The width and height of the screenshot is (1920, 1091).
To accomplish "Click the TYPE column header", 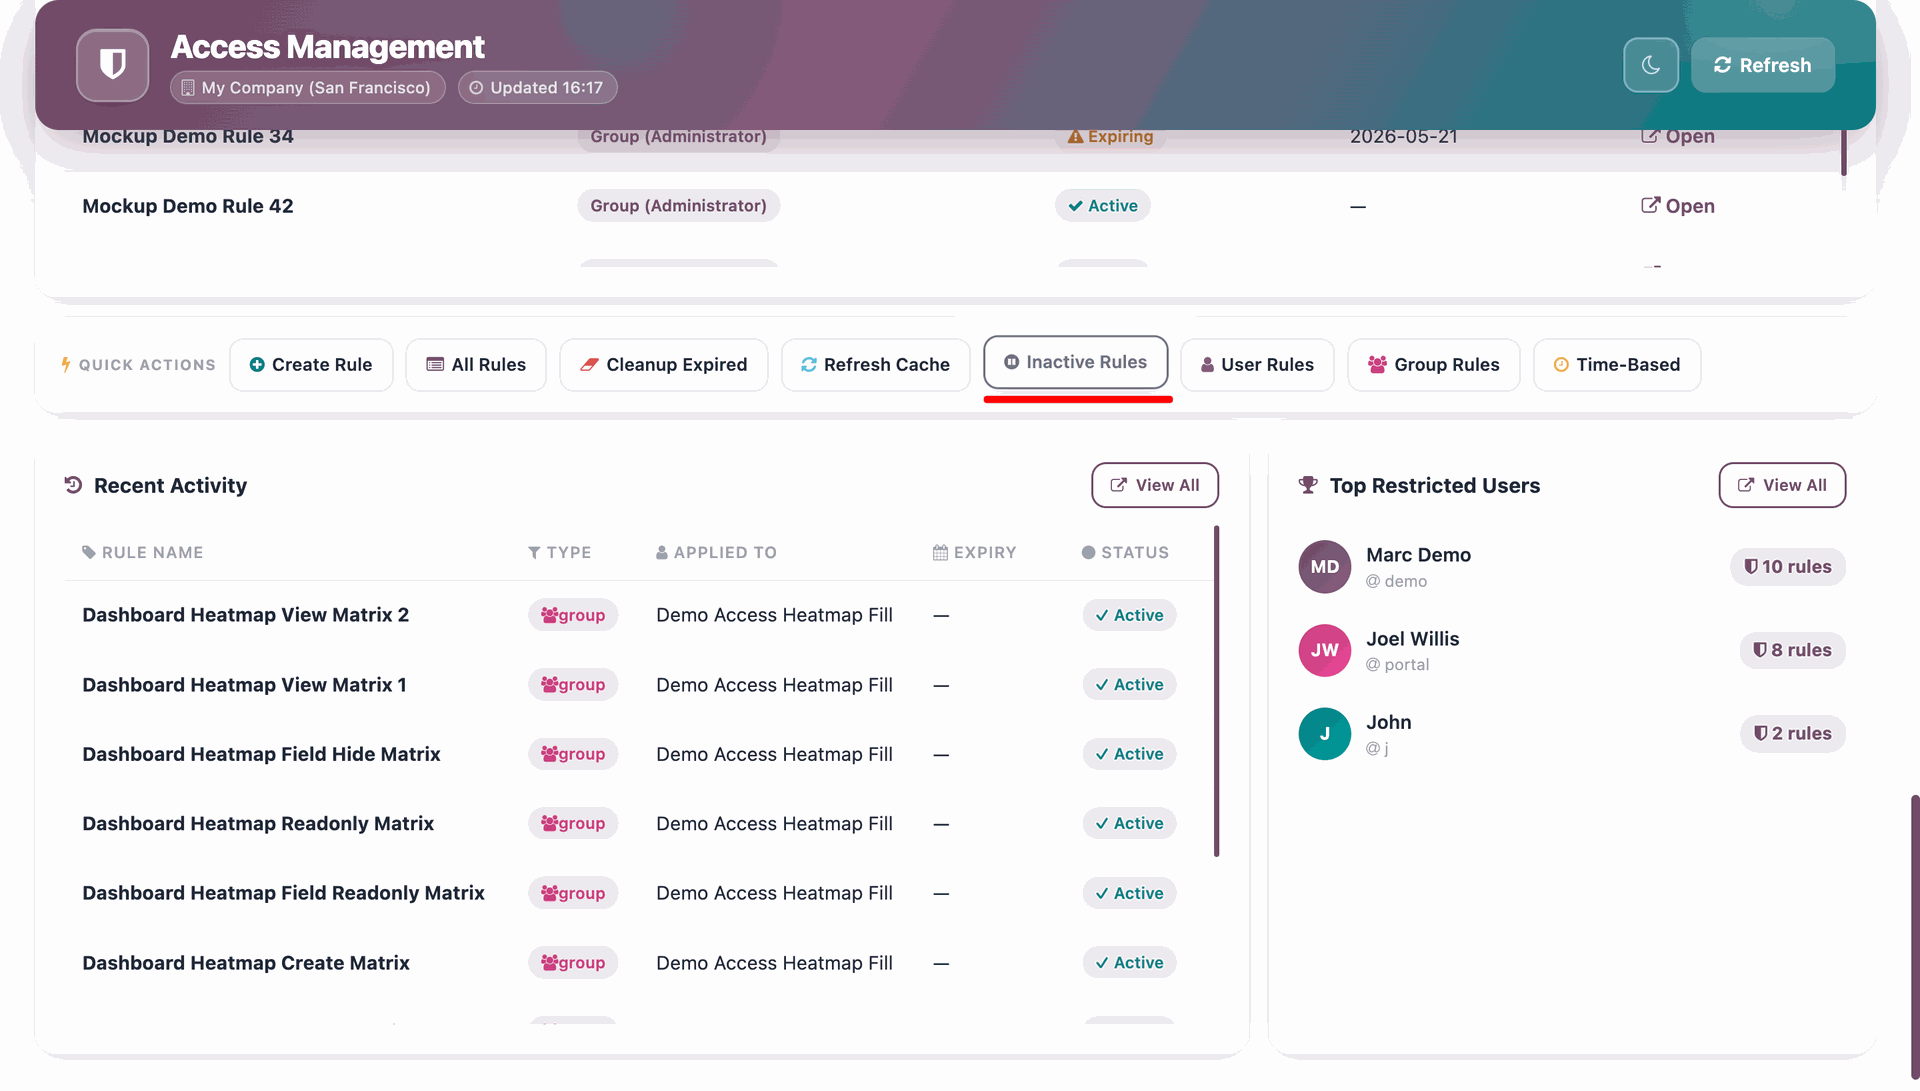I will click(559, 553).
